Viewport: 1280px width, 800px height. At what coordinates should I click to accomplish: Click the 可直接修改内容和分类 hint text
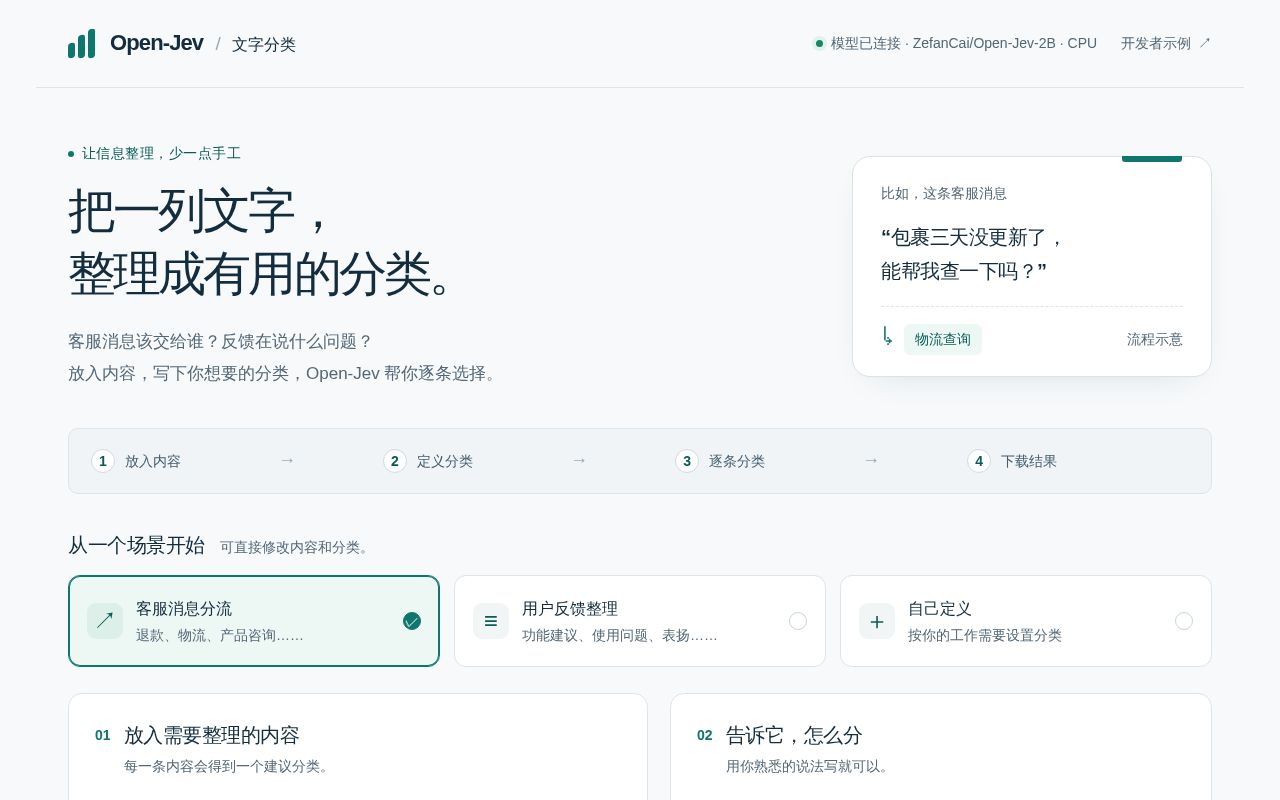coord(297,547)
